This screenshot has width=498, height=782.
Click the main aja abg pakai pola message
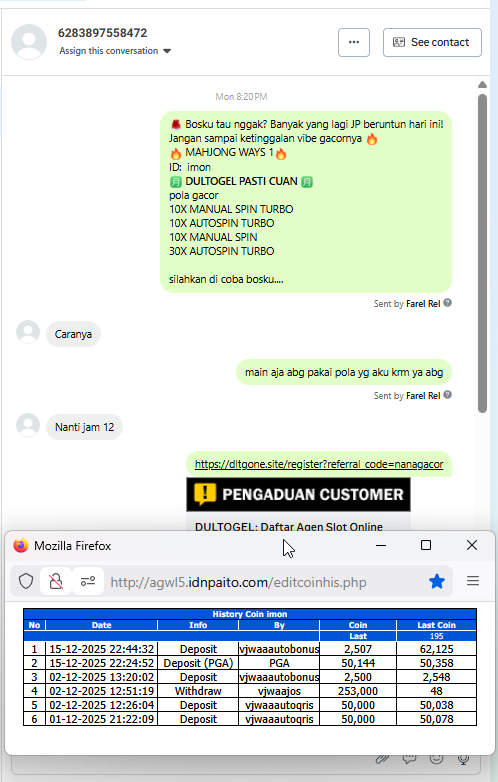coord(344,372)
